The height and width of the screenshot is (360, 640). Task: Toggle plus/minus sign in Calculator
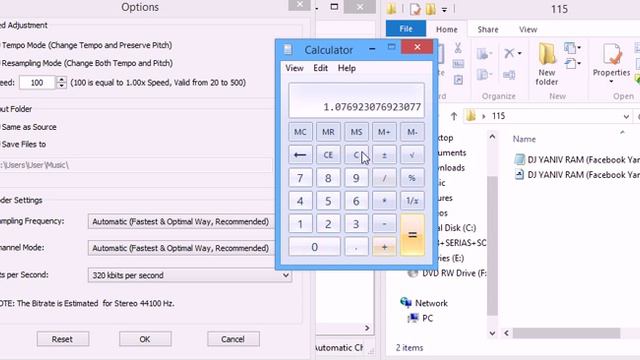384,155
